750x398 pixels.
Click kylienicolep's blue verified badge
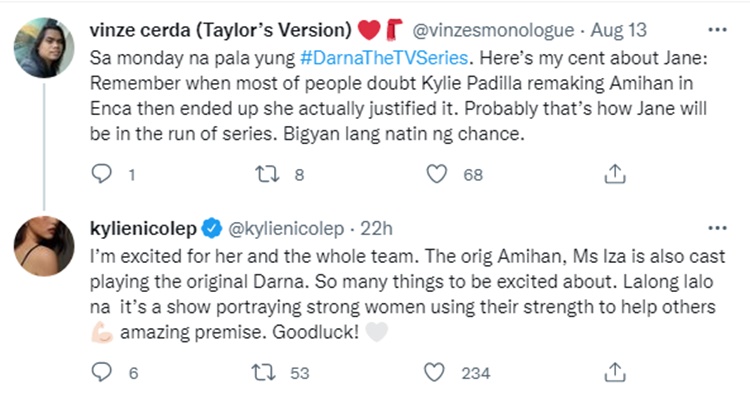pos(212,228)
